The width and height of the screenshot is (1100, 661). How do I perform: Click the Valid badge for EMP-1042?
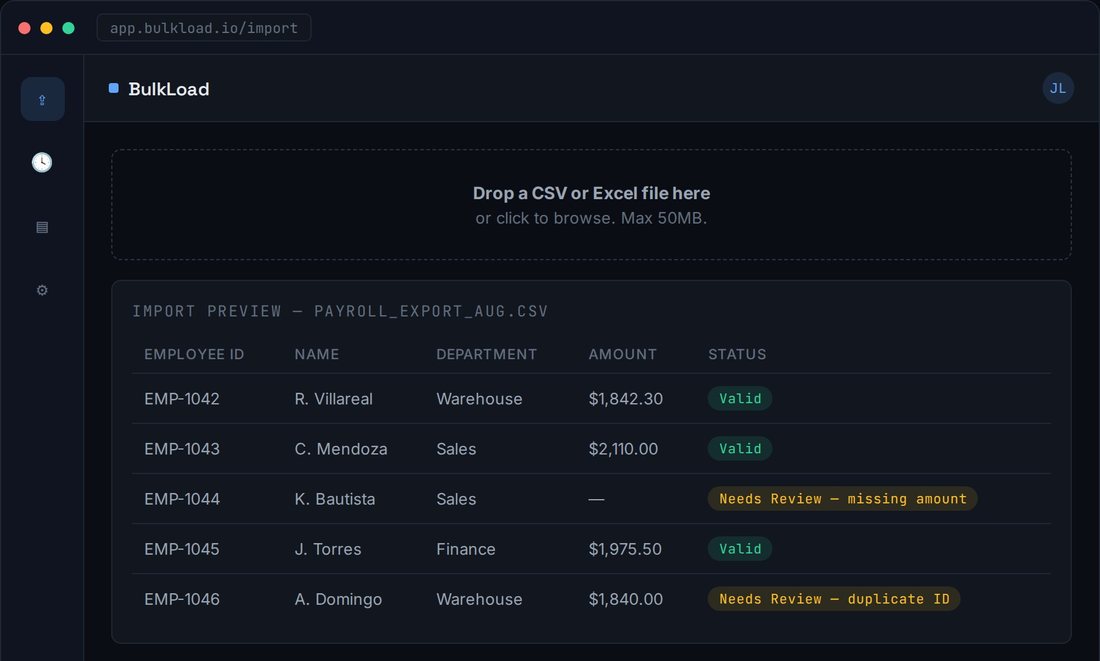[x=739, y=399]
